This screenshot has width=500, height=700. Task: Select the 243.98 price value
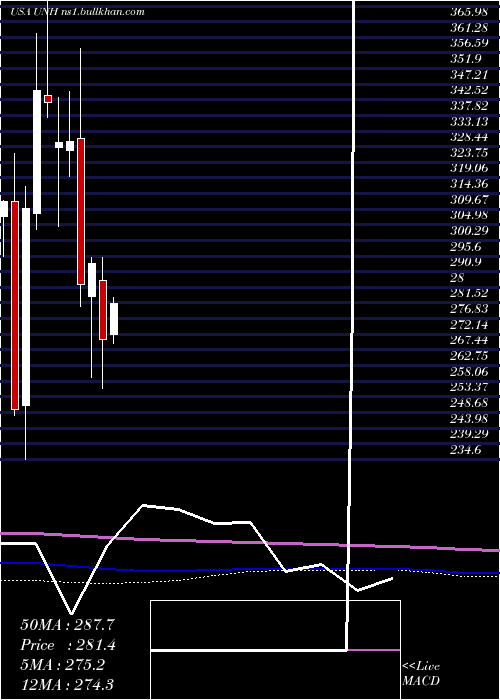pyautogui.click(x=469, y=419)
